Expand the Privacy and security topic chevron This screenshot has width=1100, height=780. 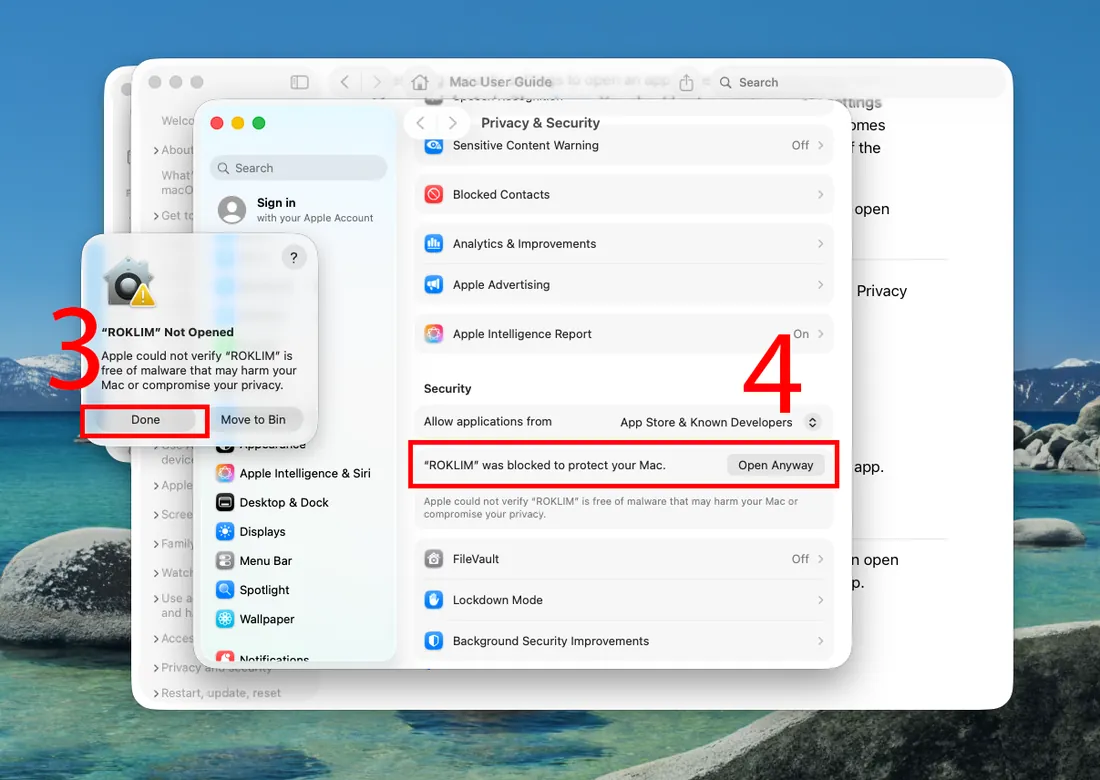(x=156, y=668)
